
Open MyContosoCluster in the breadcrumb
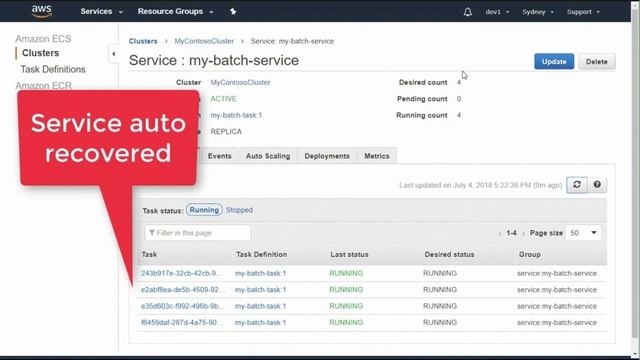(x=204, y=41)
